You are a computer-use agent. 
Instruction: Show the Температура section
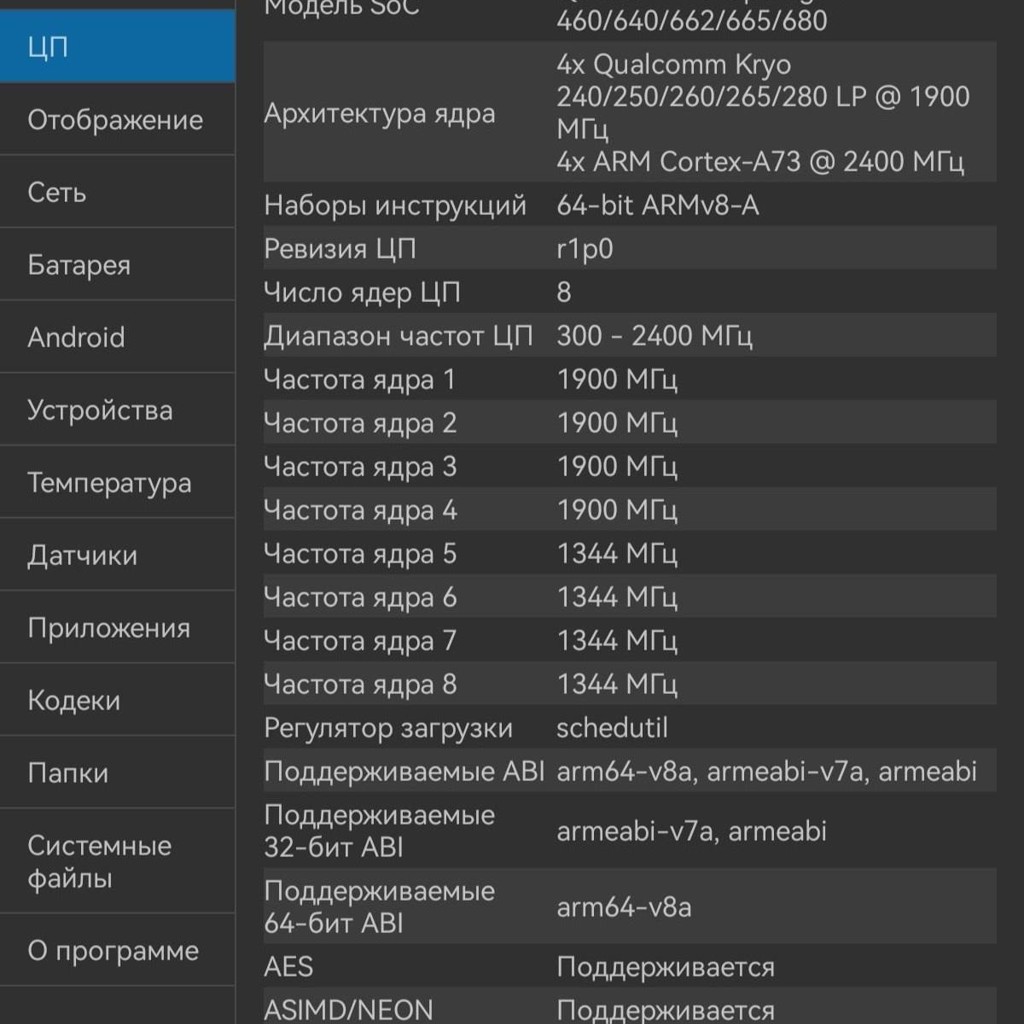click(118, 482)
